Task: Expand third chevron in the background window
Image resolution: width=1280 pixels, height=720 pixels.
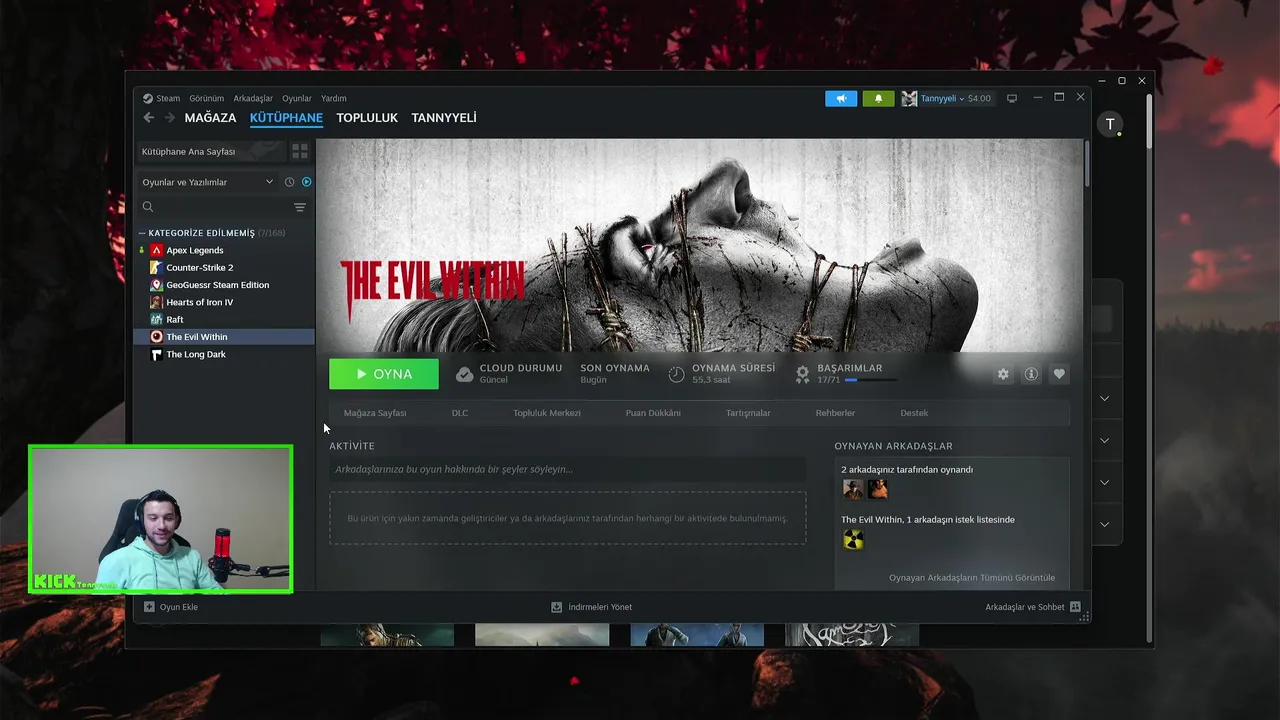Action: tap(1104, 482)
